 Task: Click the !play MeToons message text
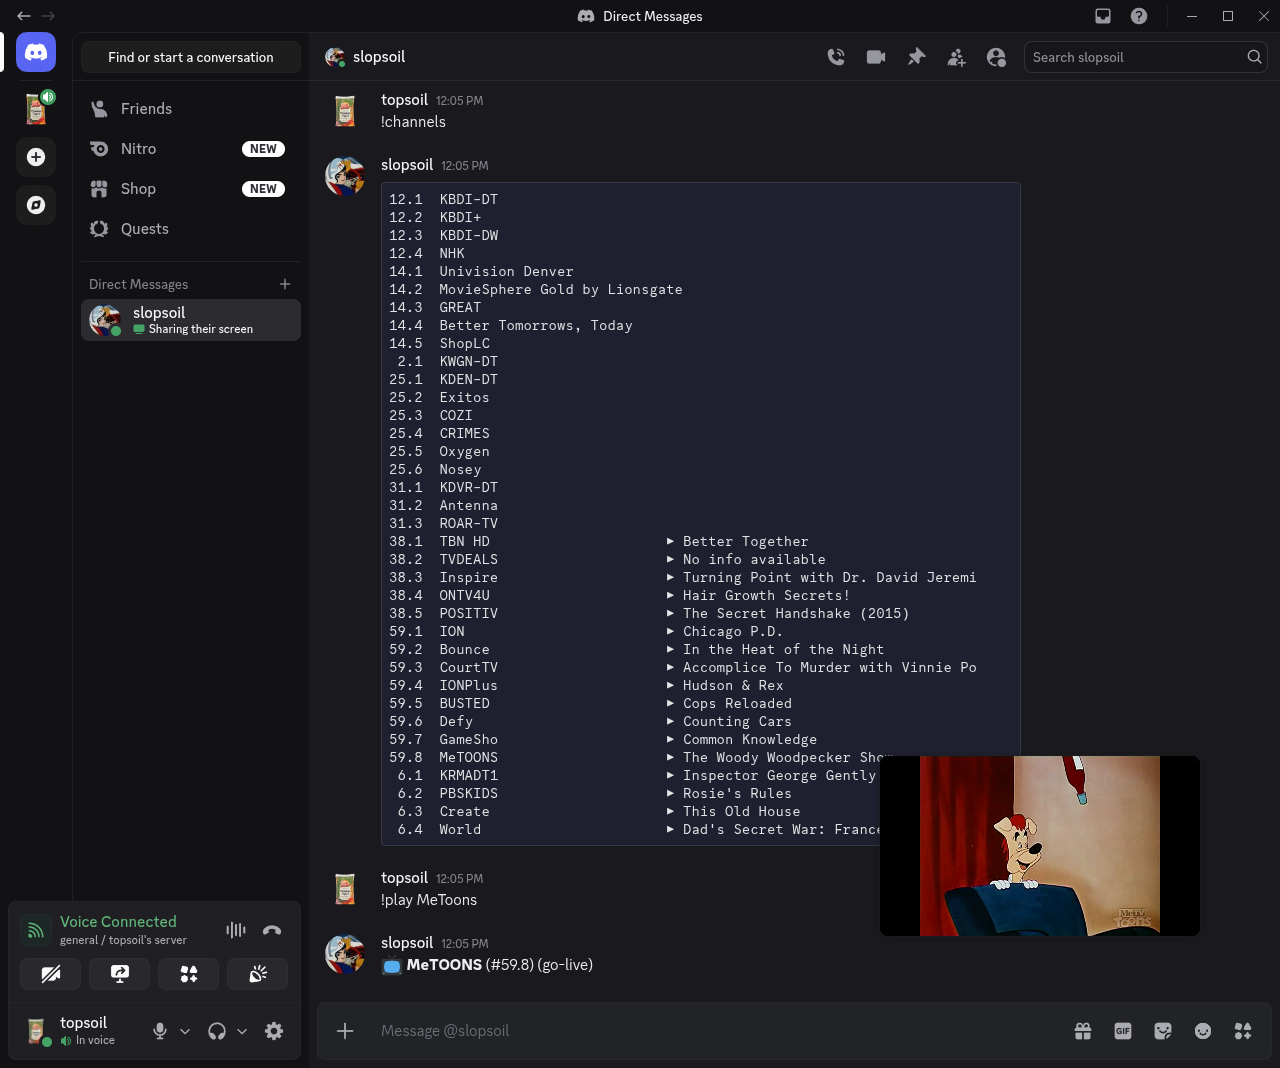coord(429,900)
